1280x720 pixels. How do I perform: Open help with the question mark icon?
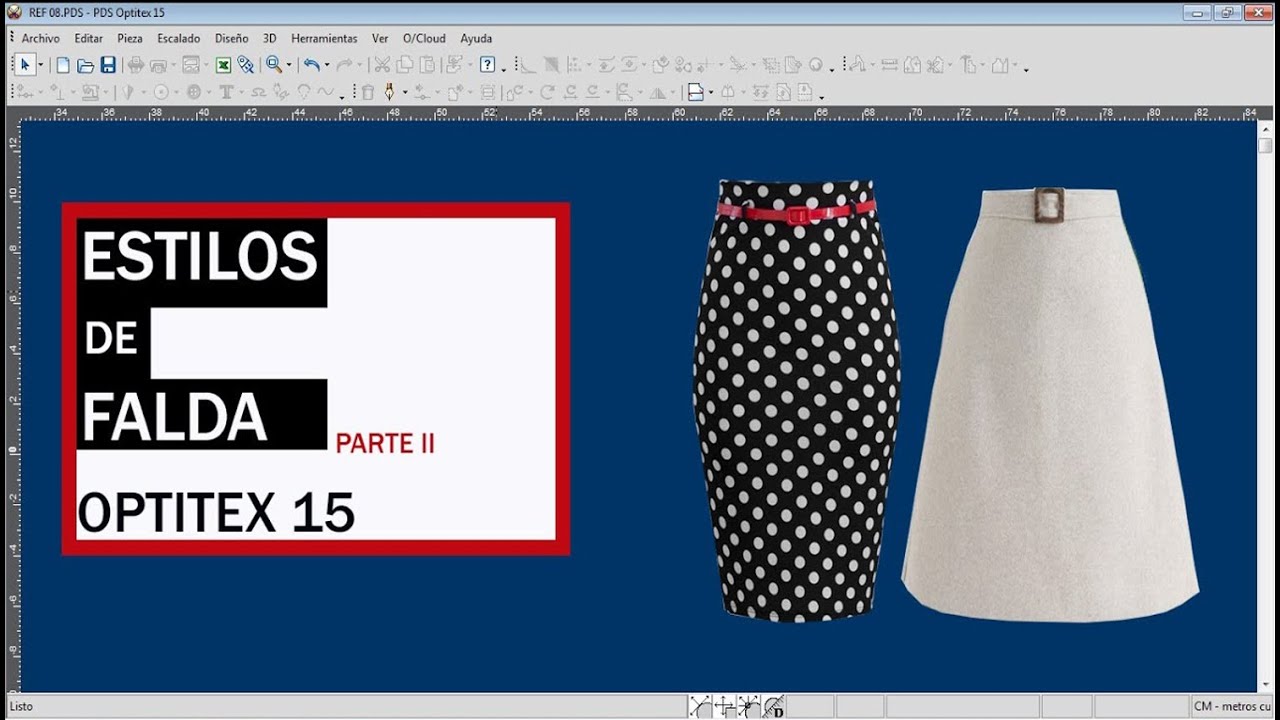coord(487,65)
